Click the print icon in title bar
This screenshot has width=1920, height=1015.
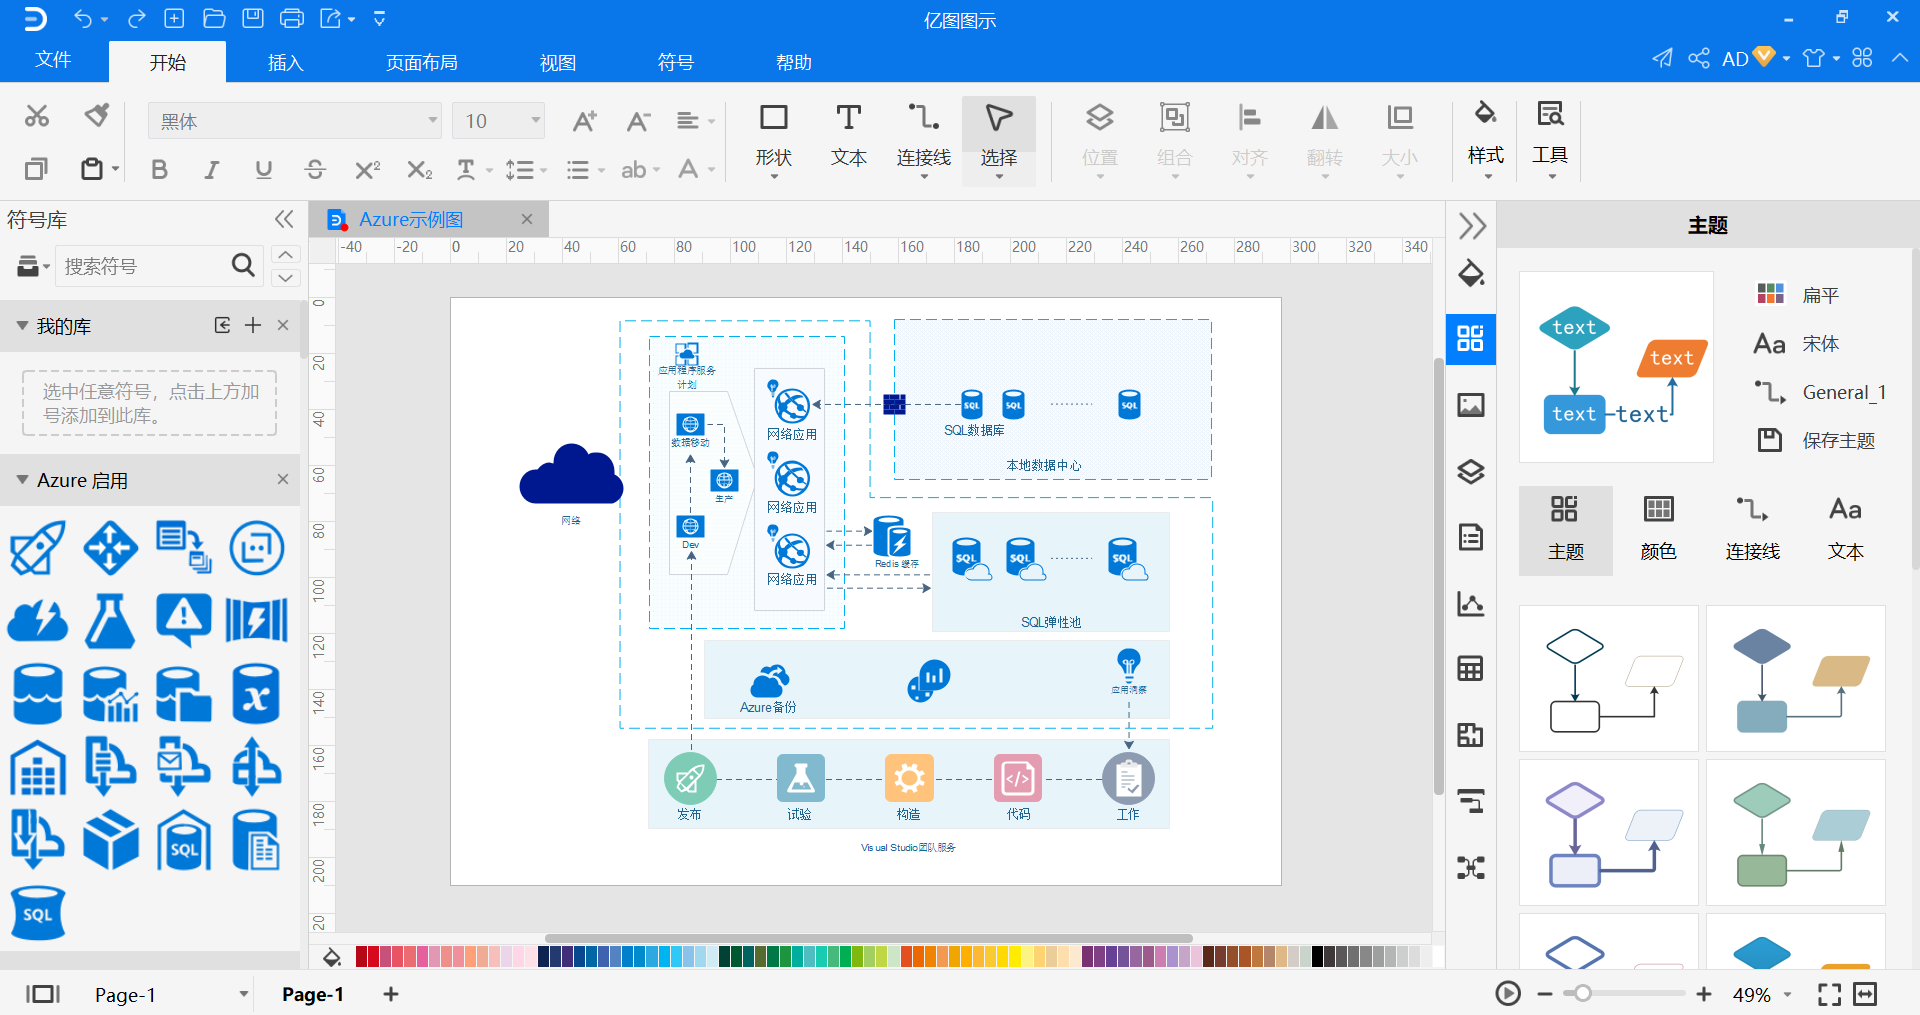coord(292,18)
